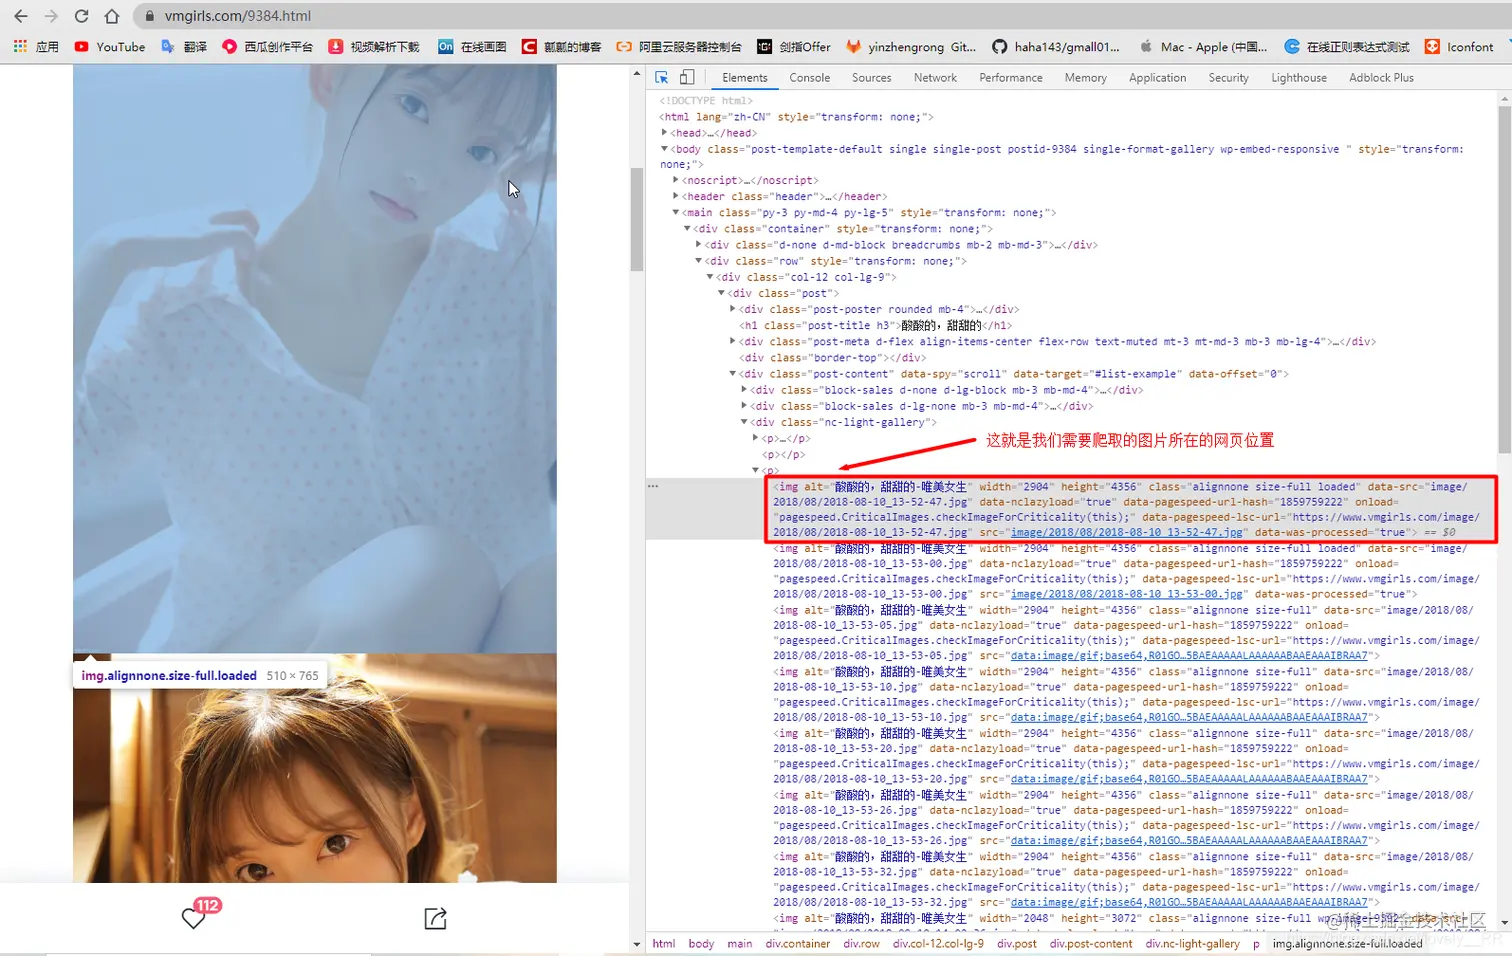The width and height of the screenshot is (1512, 956).
Task: Click the Elements panel scrollbar thumb
Action: coord(1504,280)
